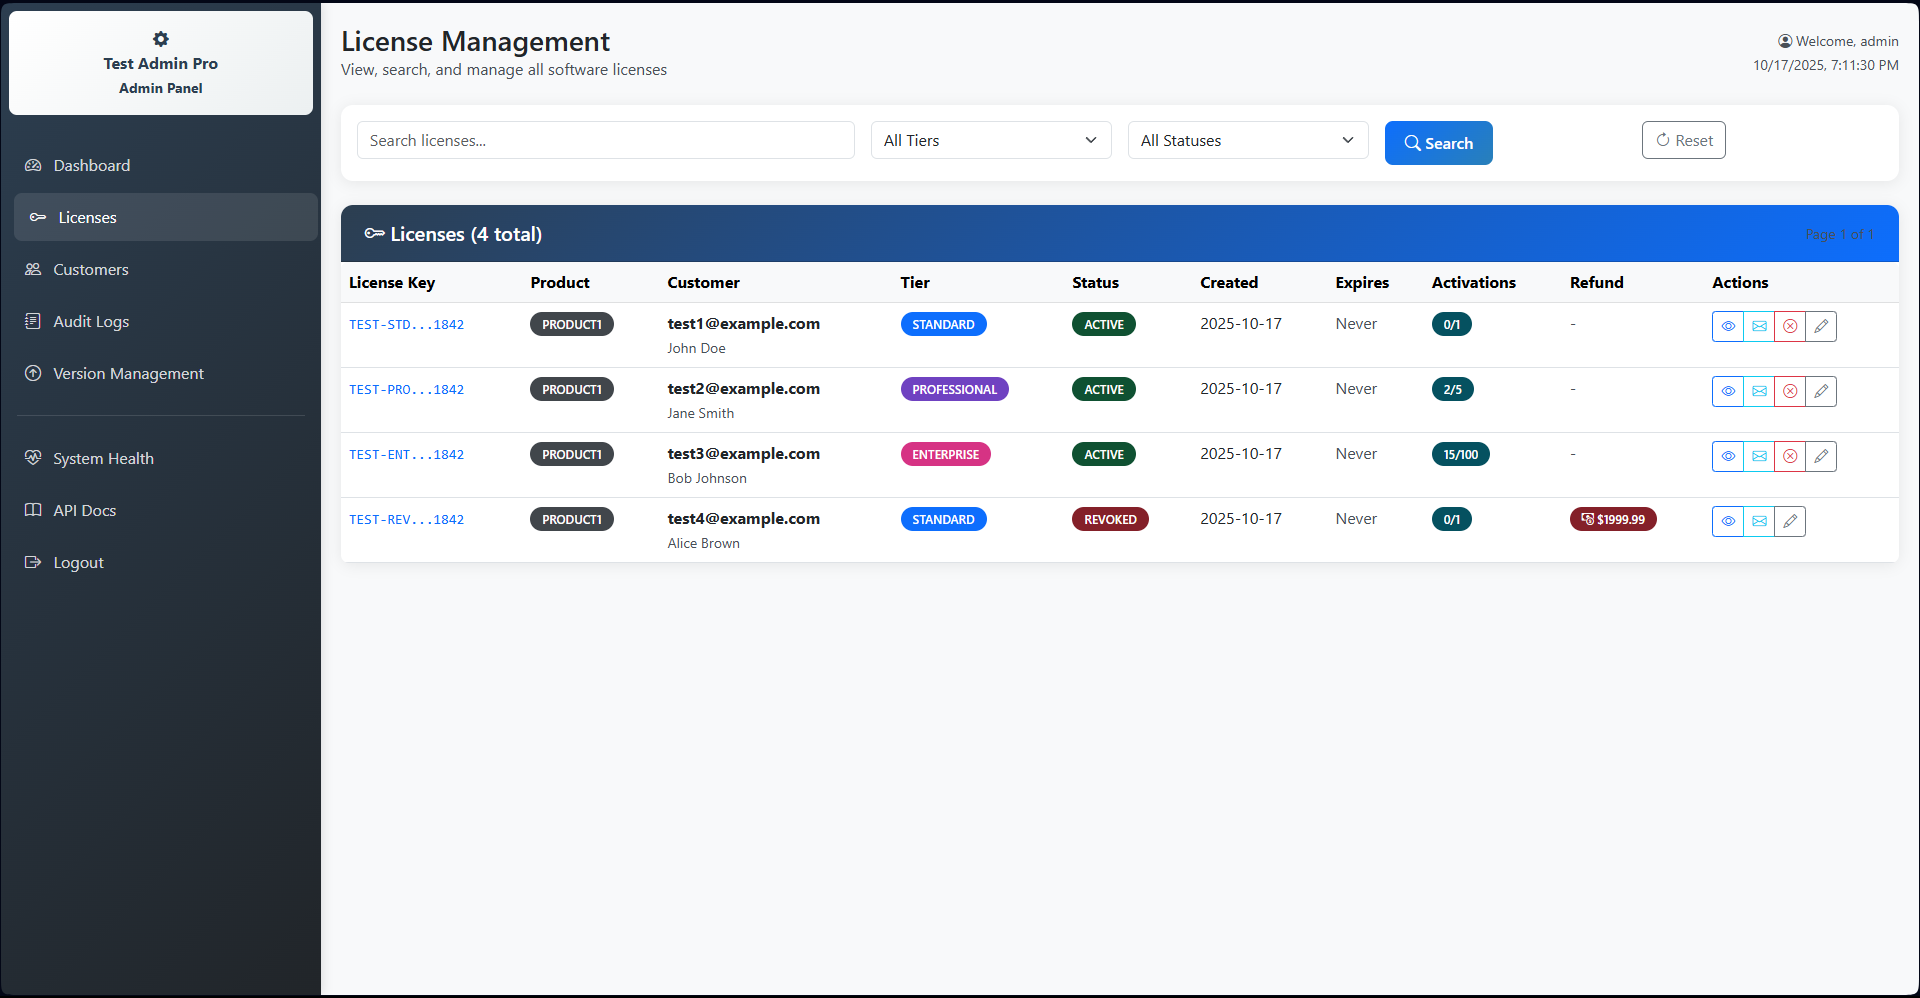Navigate to the Customers section
This screenshot has height=998, width=1920.
91,269
